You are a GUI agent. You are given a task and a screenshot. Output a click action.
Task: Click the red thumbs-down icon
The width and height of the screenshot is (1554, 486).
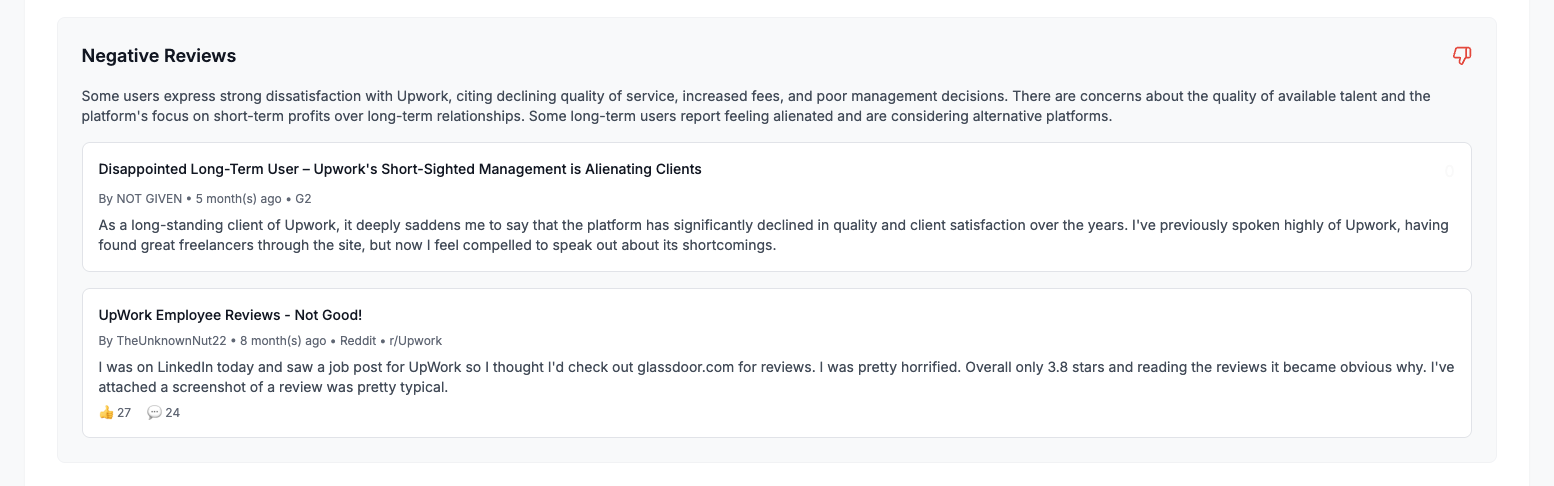coord(1461,56)
